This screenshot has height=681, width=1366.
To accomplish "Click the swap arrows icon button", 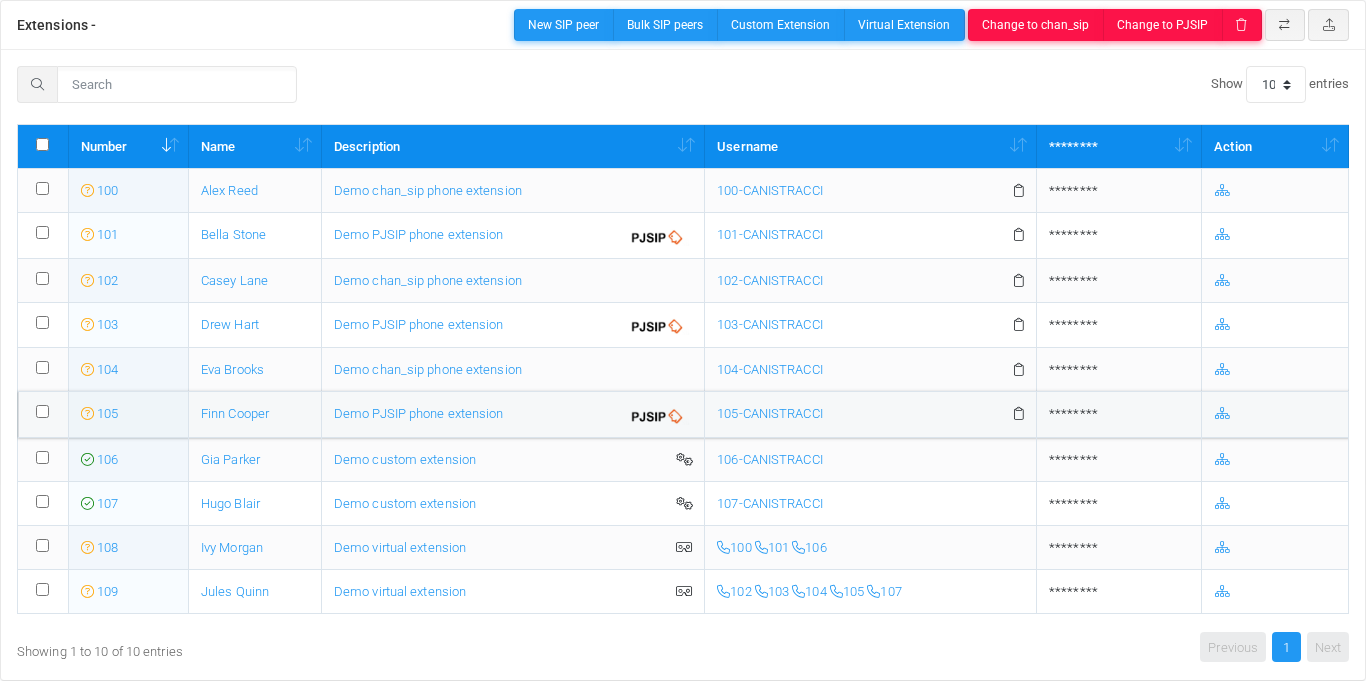I will [1284, 25].
